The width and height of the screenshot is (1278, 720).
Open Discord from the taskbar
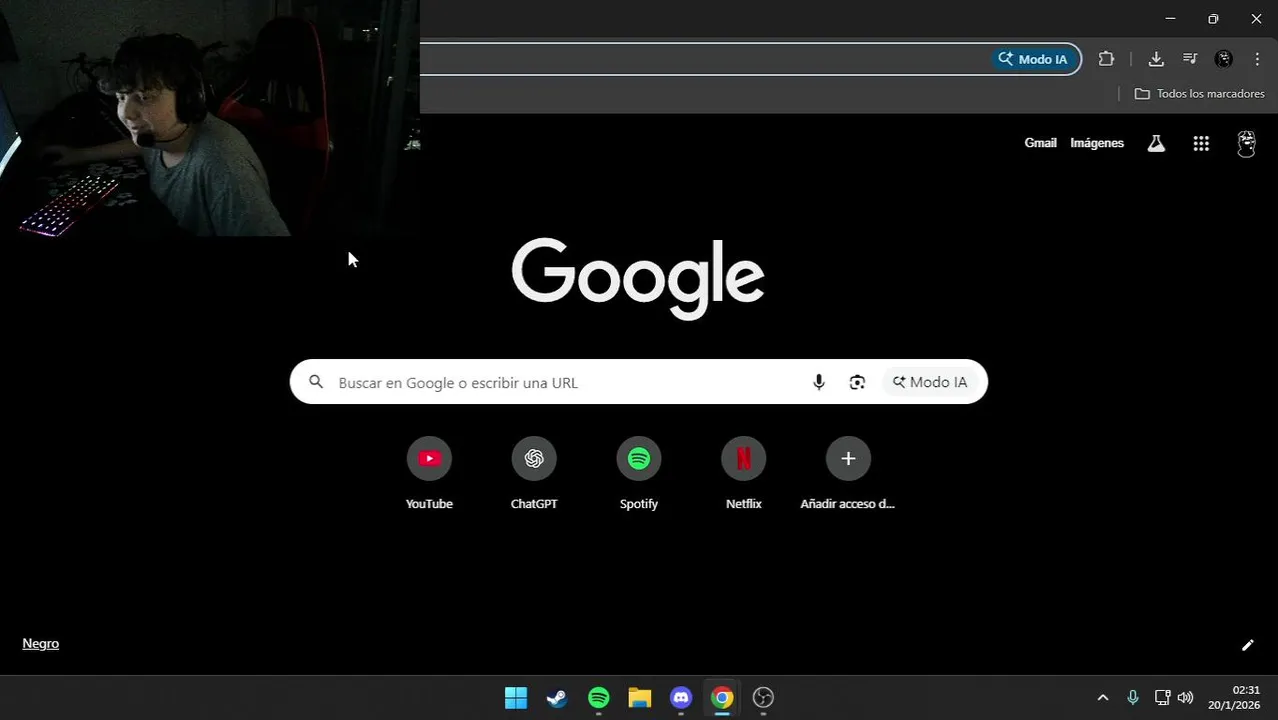[x=681, y=698]
